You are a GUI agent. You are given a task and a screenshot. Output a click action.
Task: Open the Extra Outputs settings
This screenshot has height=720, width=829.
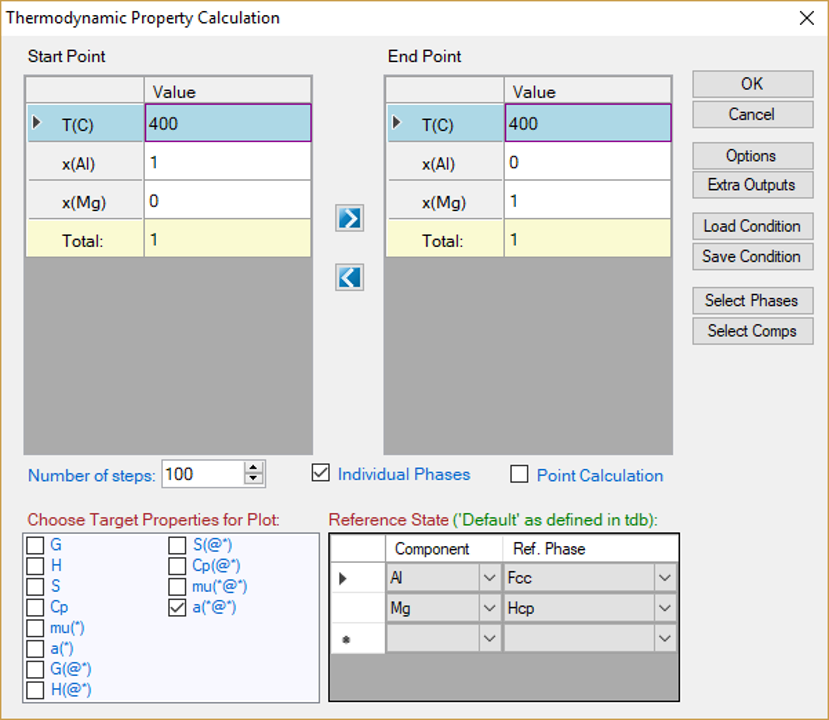[751, 185]
